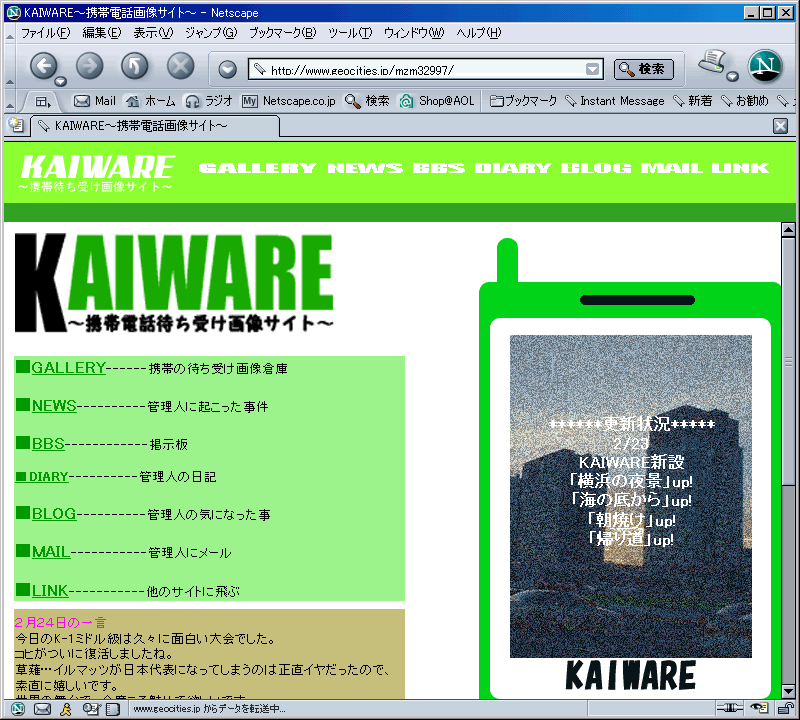Toggle online/offline plug icon in status bar
Viewport: 800px width, 720px height.
[730, 708]
